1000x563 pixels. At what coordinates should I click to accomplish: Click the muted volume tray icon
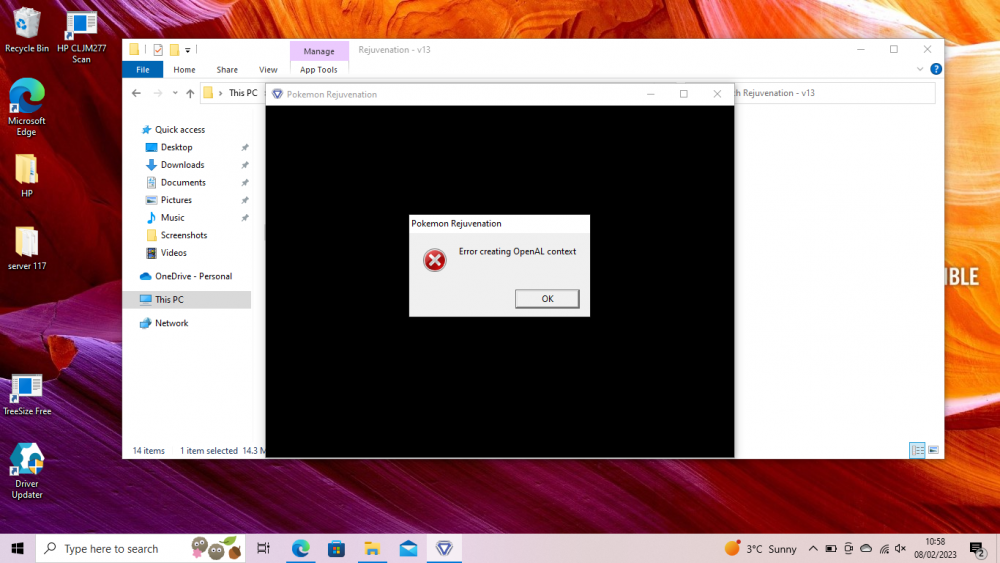[x=901, y=548]
